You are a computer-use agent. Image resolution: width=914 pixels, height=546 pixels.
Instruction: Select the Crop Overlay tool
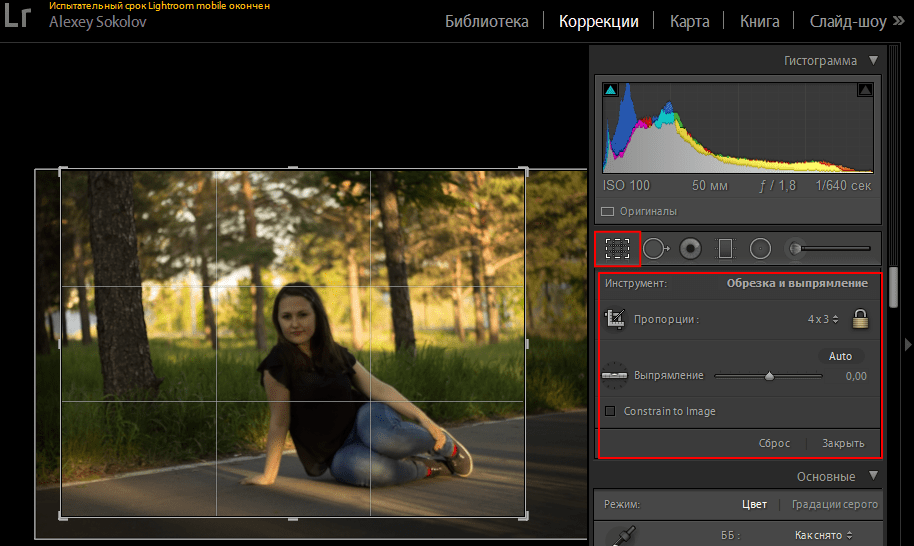click(617, 248)
